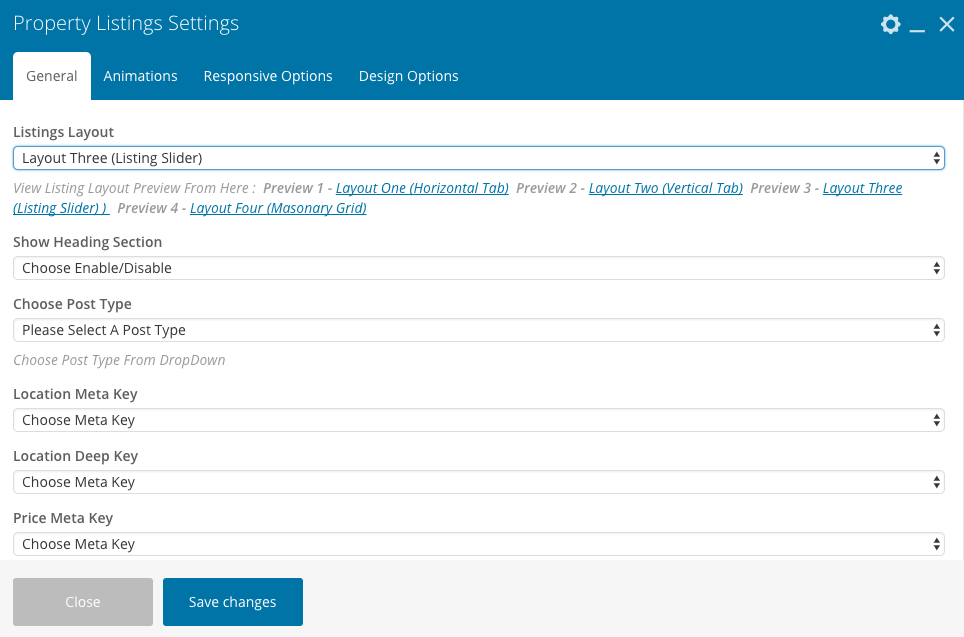Open Layout Three (Listing Slider) preview link
Viewport: 964px width, 637px height.
coord(862,188)
